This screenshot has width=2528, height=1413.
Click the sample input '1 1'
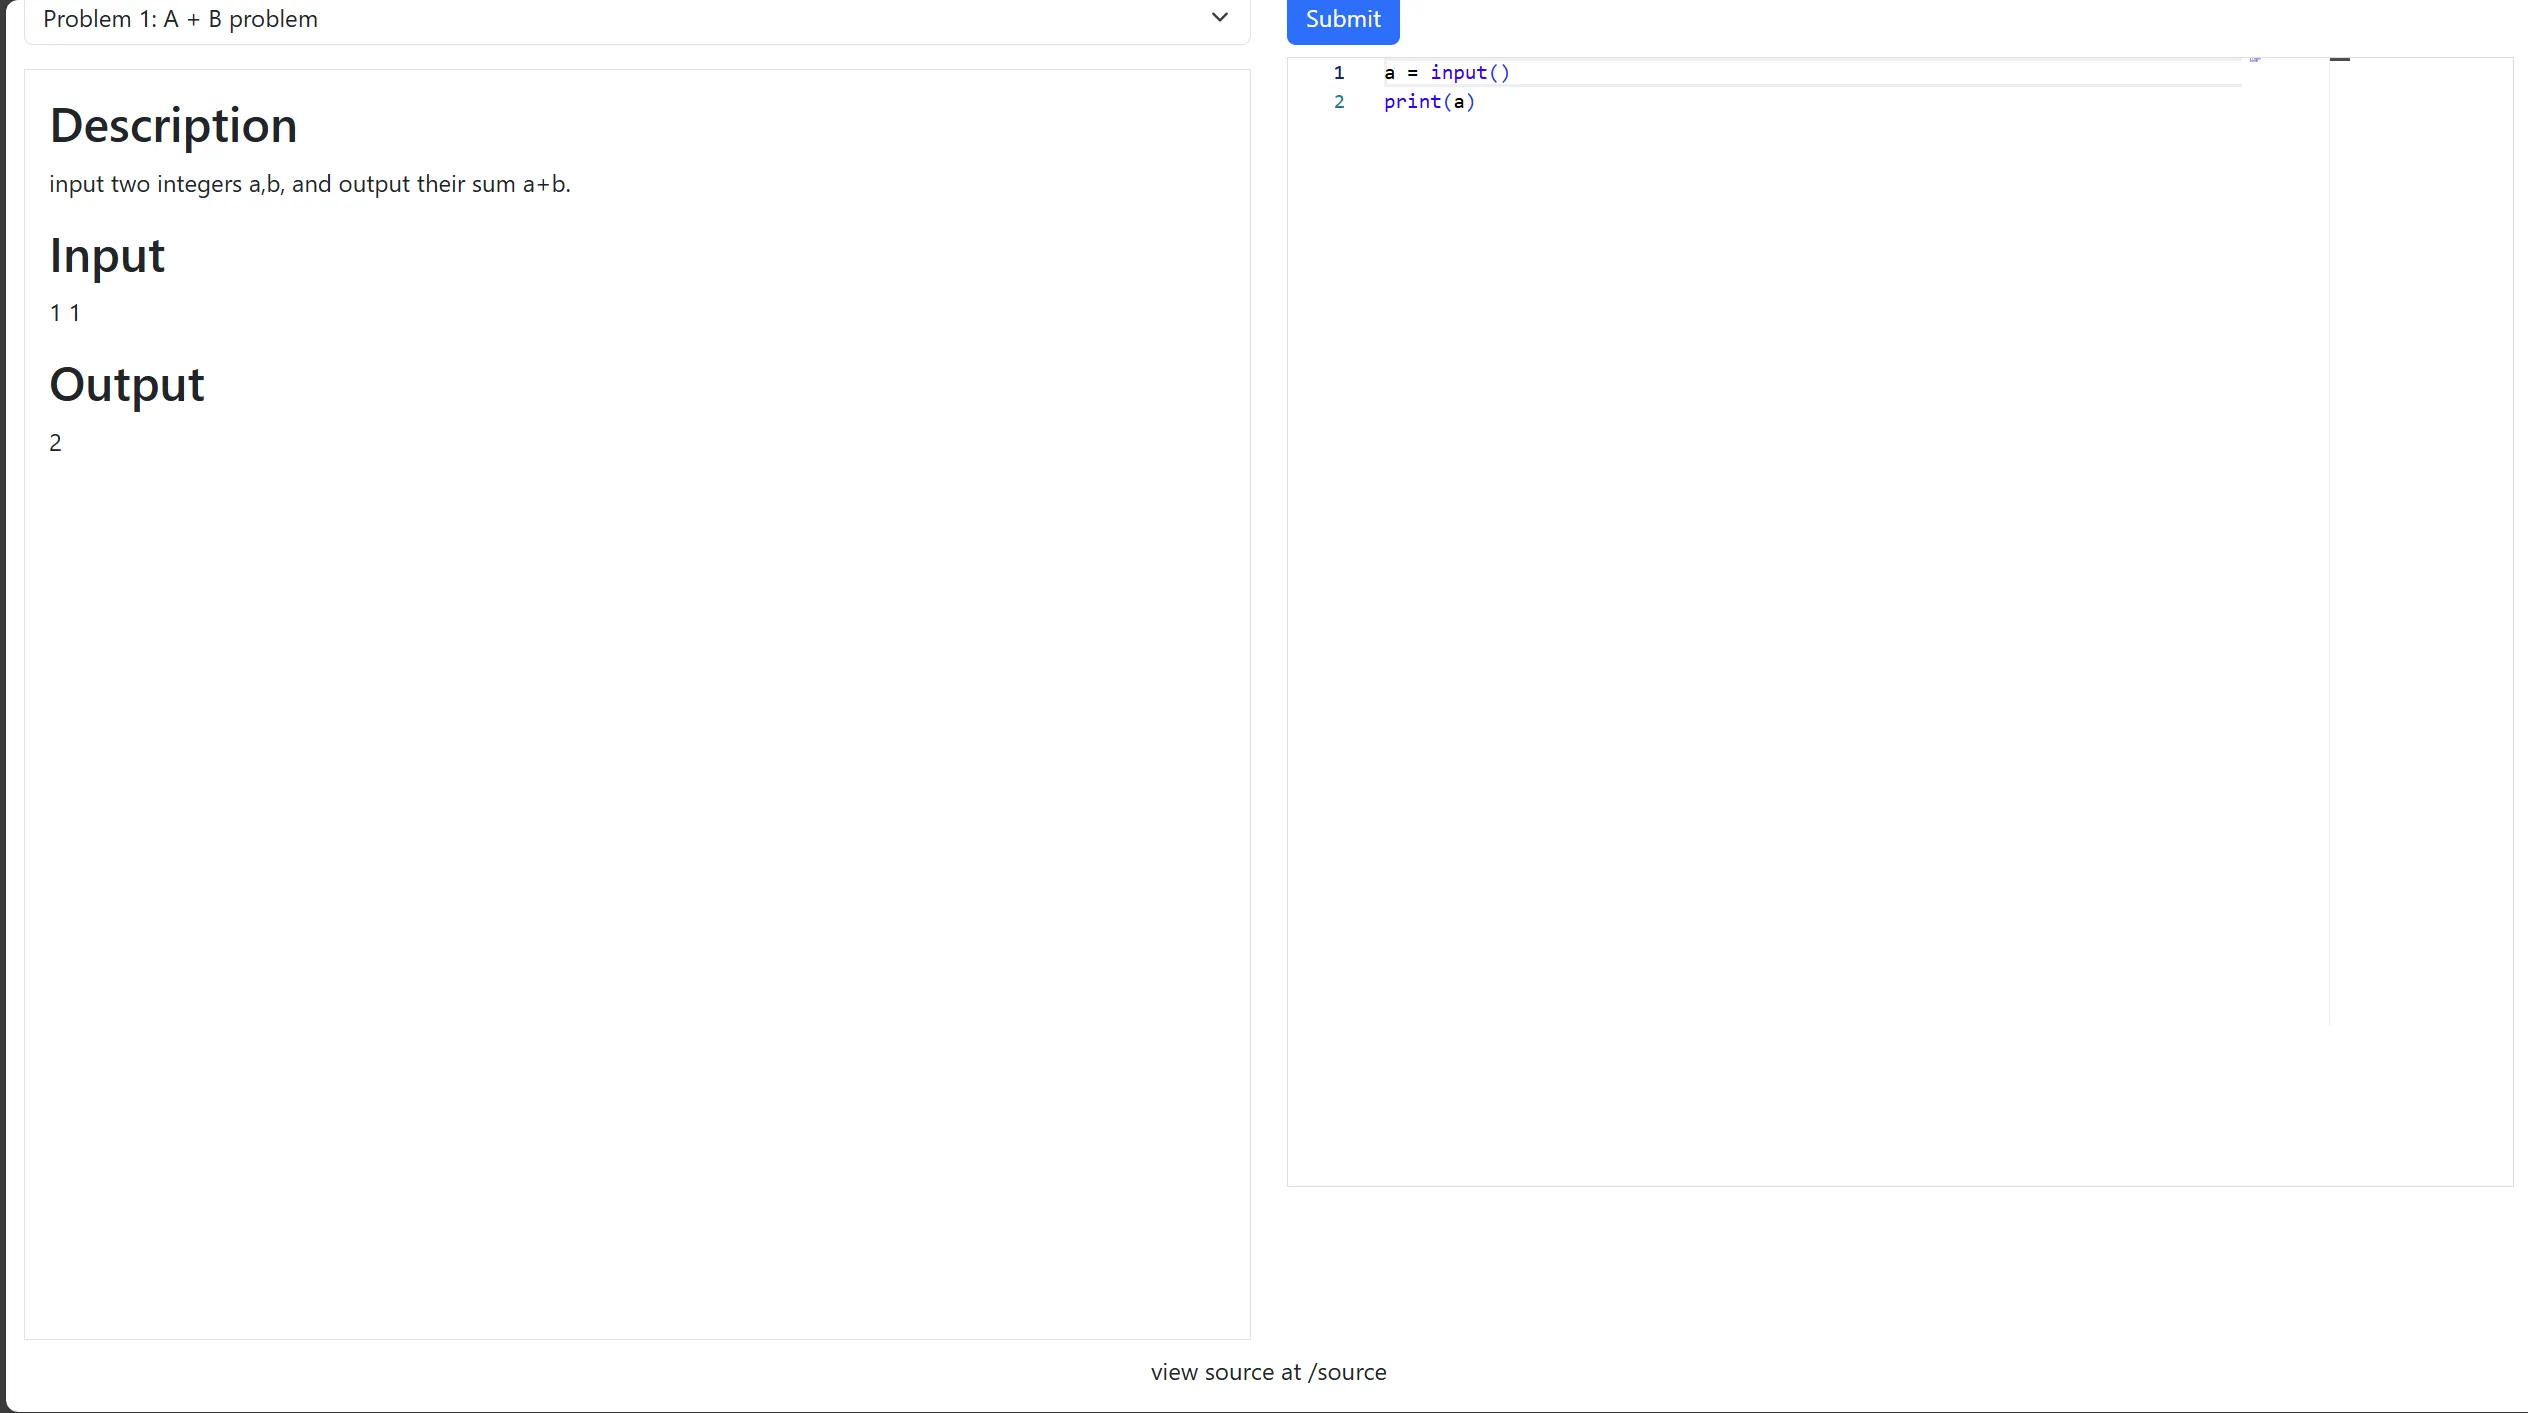pyautogui.click(x=64, y=313)
